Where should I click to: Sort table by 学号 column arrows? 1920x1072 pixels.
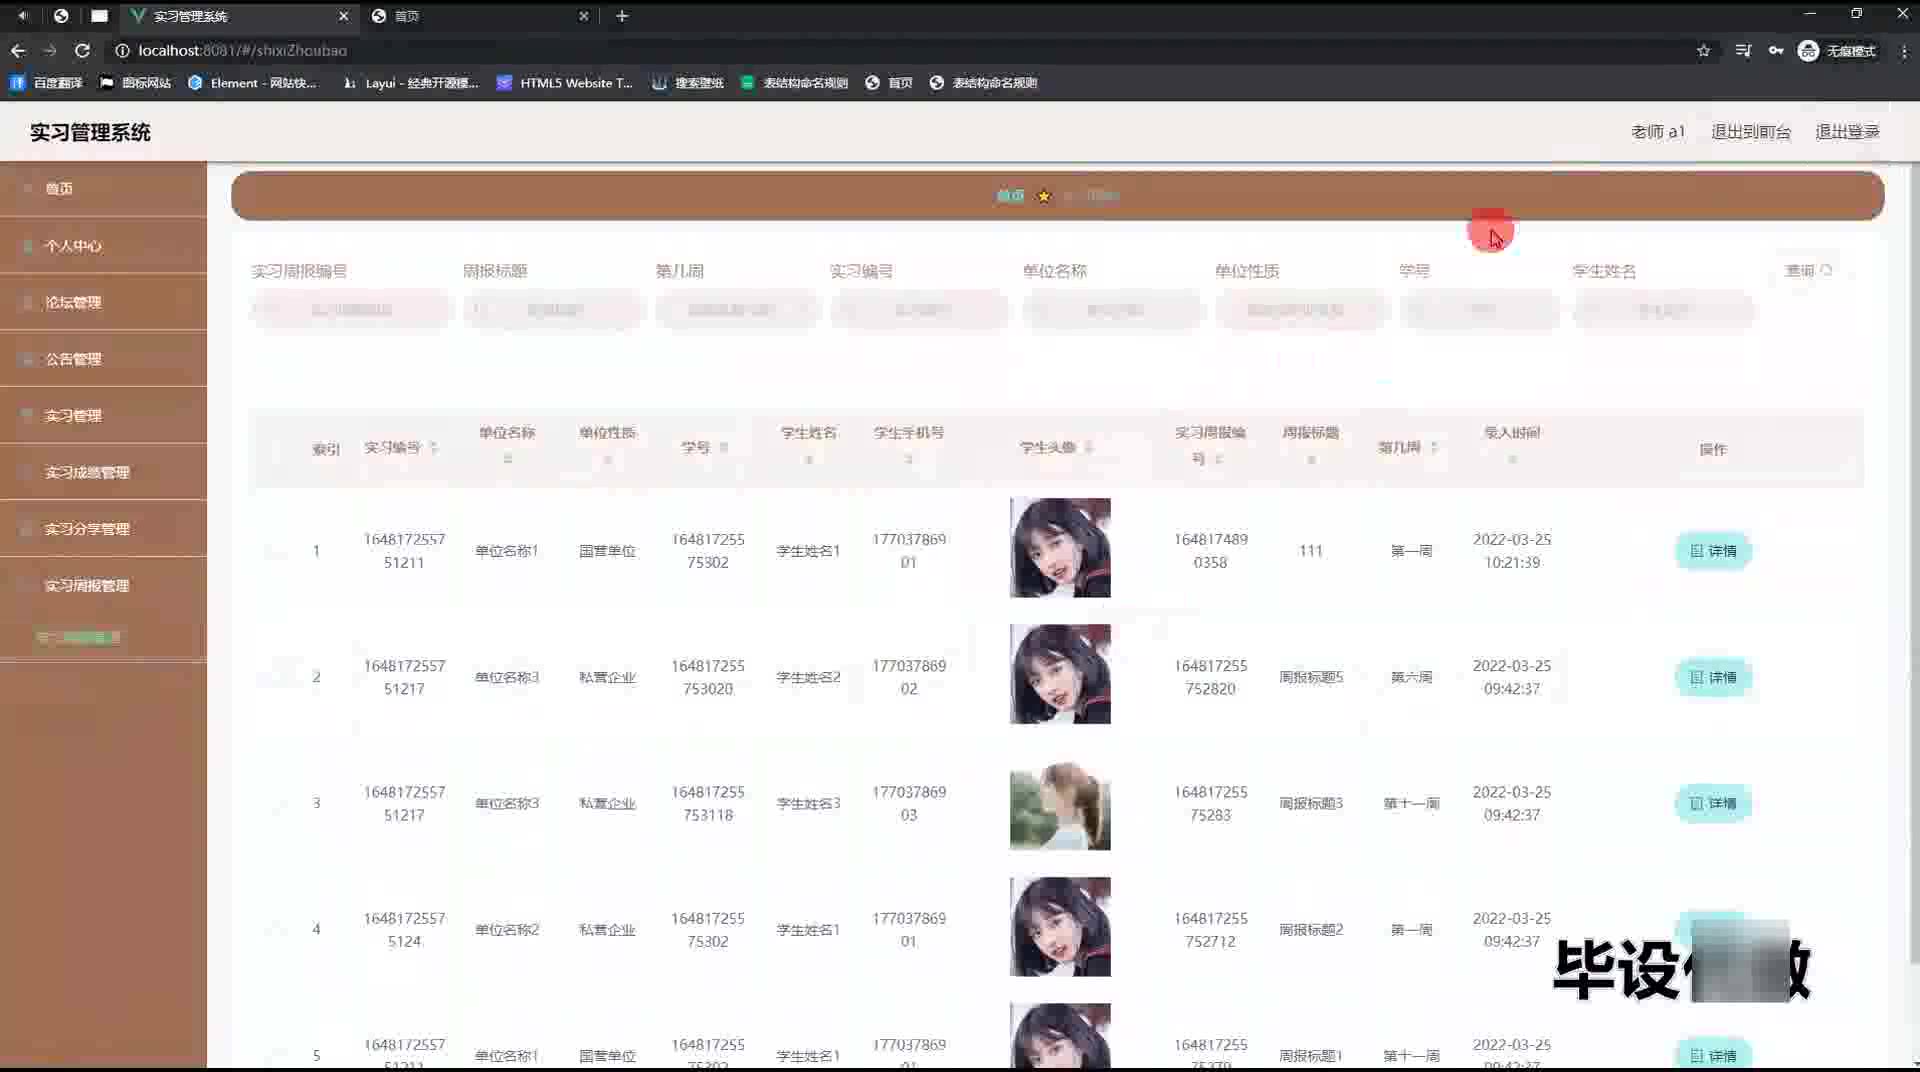tap(723, 448)
